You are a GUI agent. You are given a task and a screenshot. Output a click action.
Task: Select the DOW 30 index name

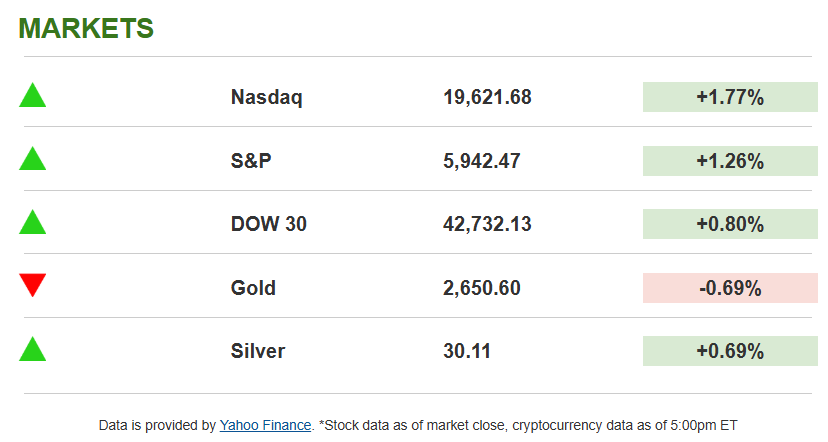tap(269, 224)
